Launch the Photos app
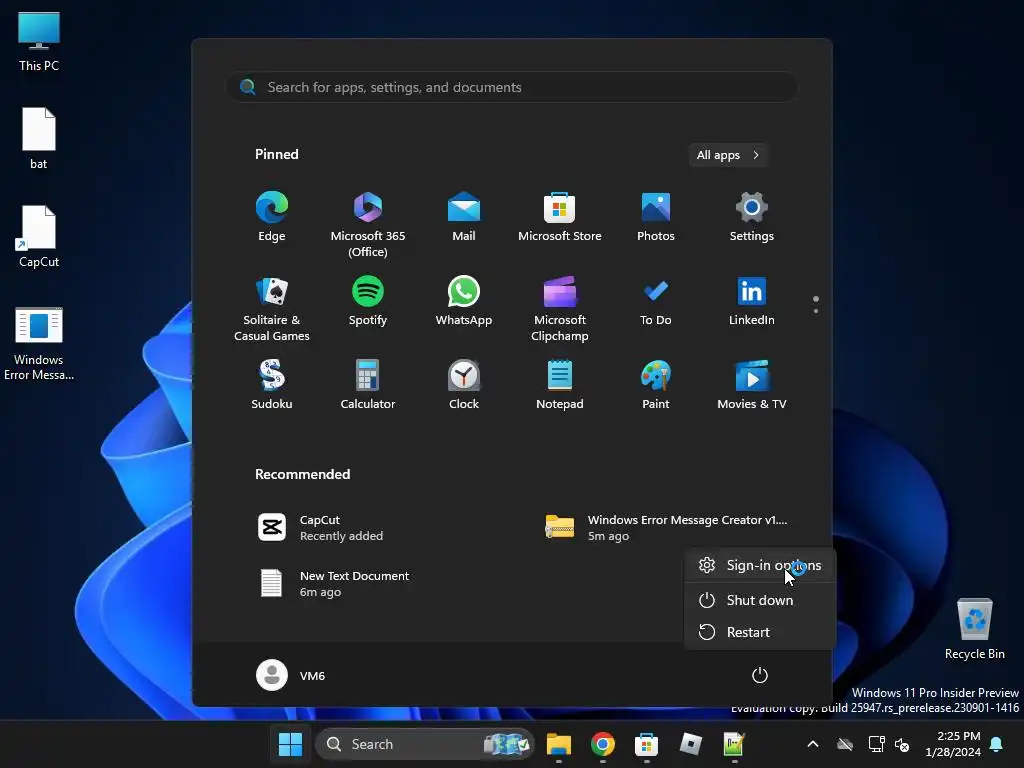Image resolution: width=1024 pixels, height=768 pixels. 656,217
